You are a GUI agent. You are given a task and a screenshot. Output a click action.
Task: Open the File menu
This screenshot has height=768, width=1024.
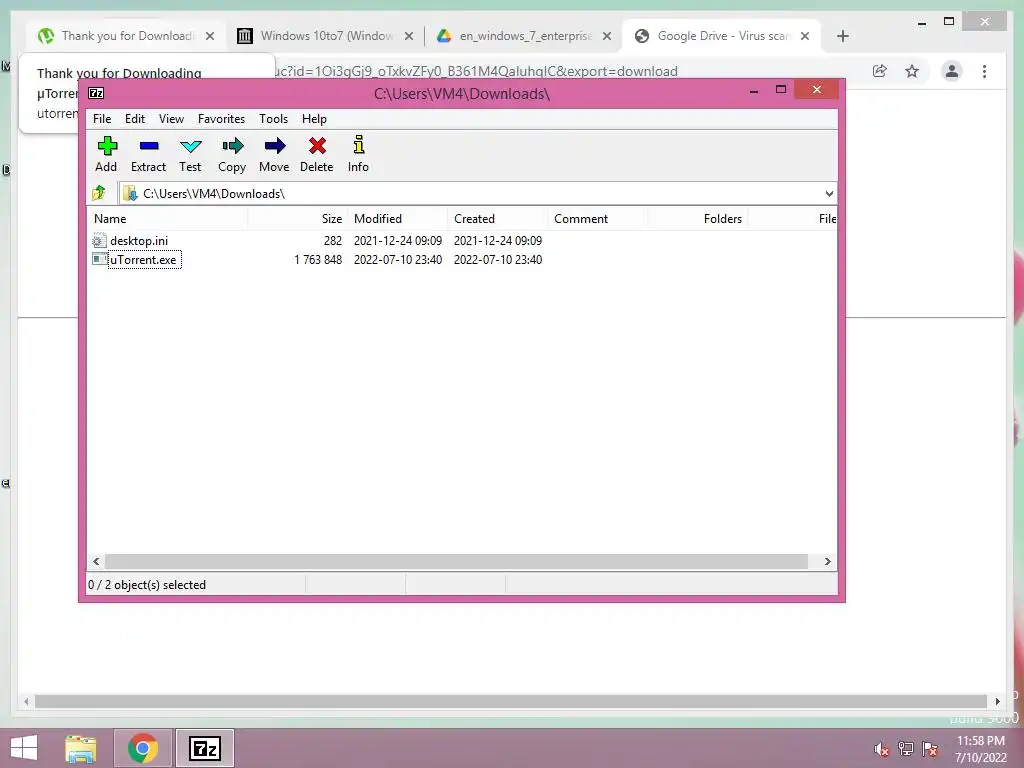pyautogui.click(x=102, y=119)
